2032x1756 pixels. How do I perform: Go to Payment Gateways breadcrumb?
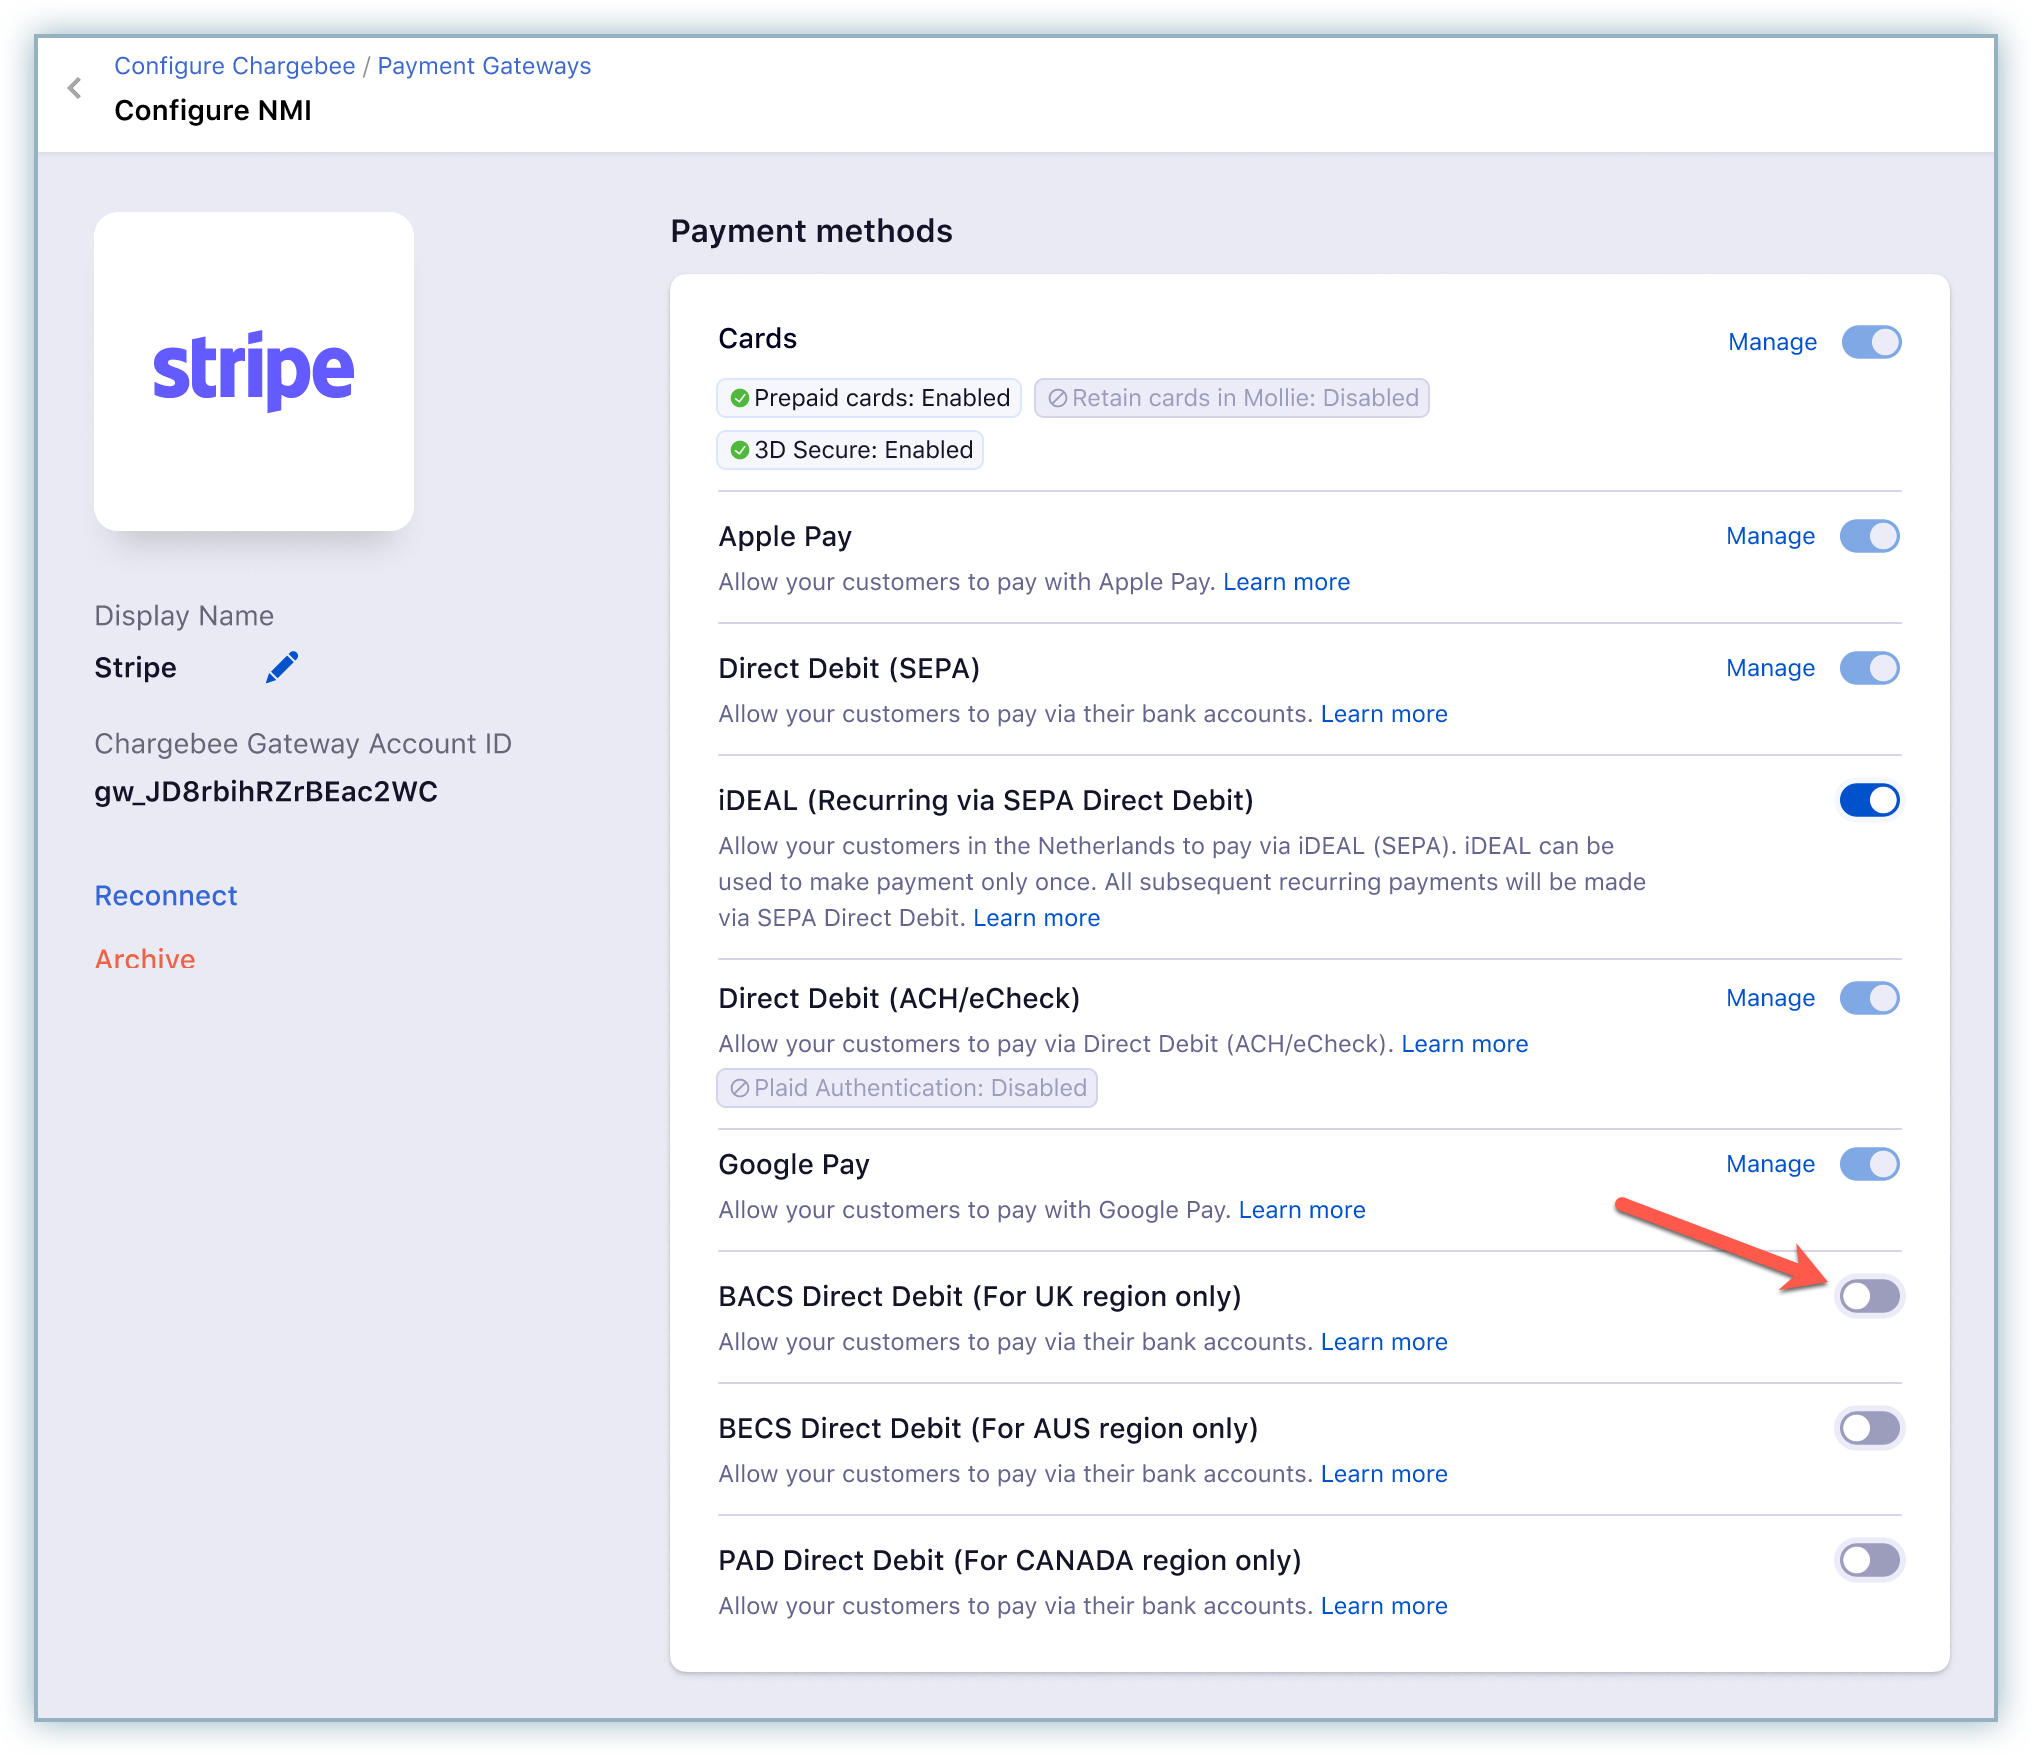484,66
